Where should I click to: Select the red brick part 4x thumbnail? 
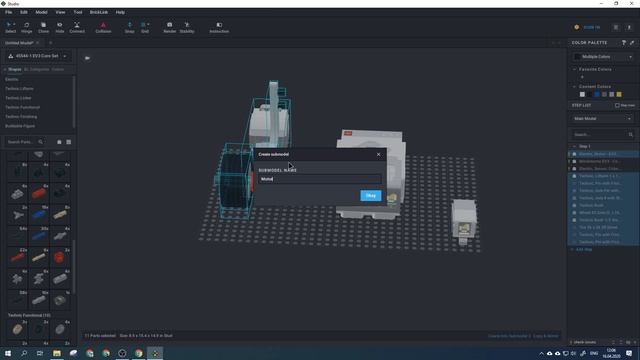(x=39, y=193)
